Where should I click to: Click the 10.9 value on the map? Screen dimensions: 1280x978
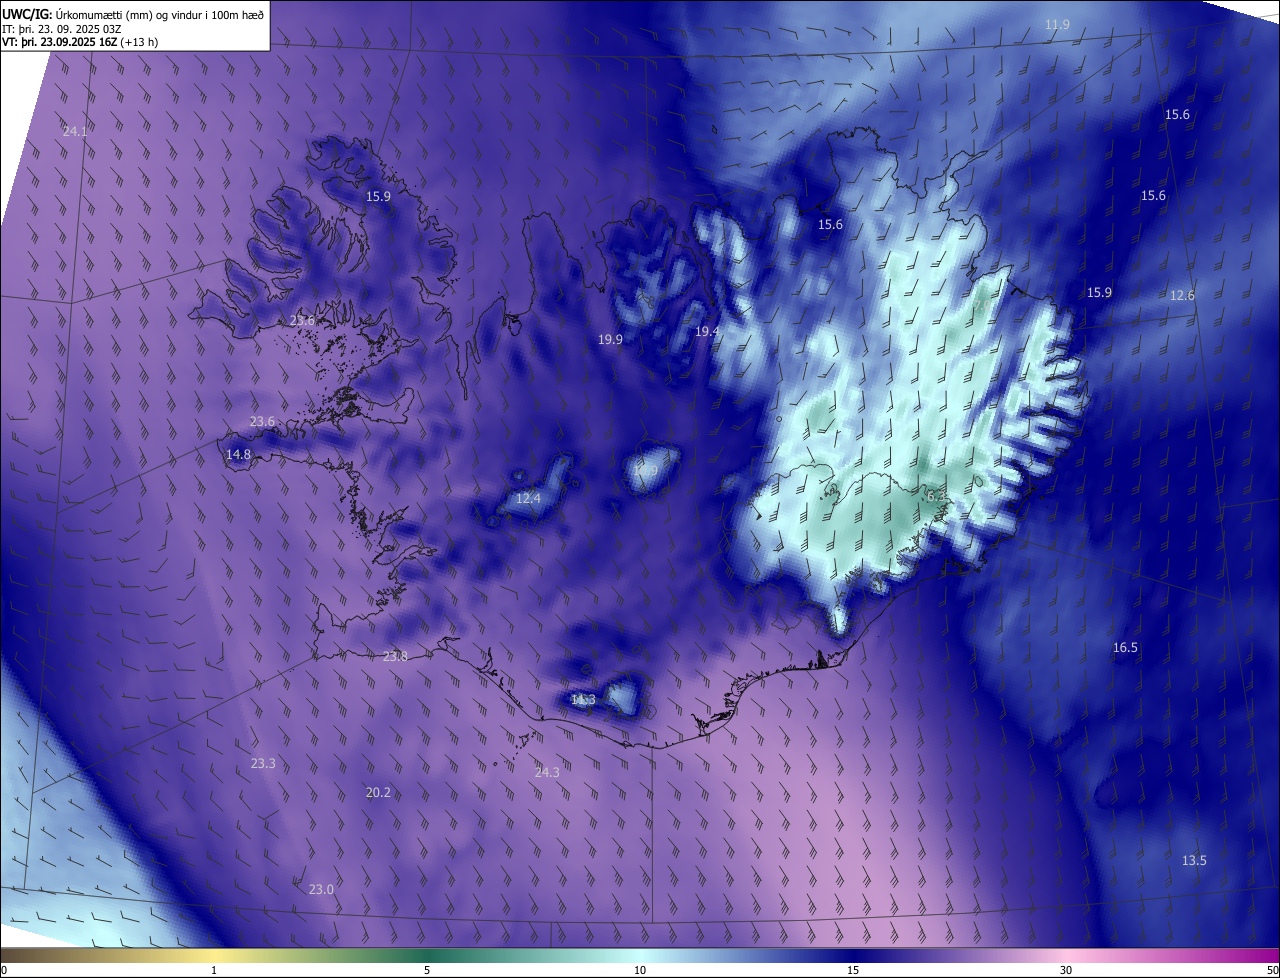(646, 470)
